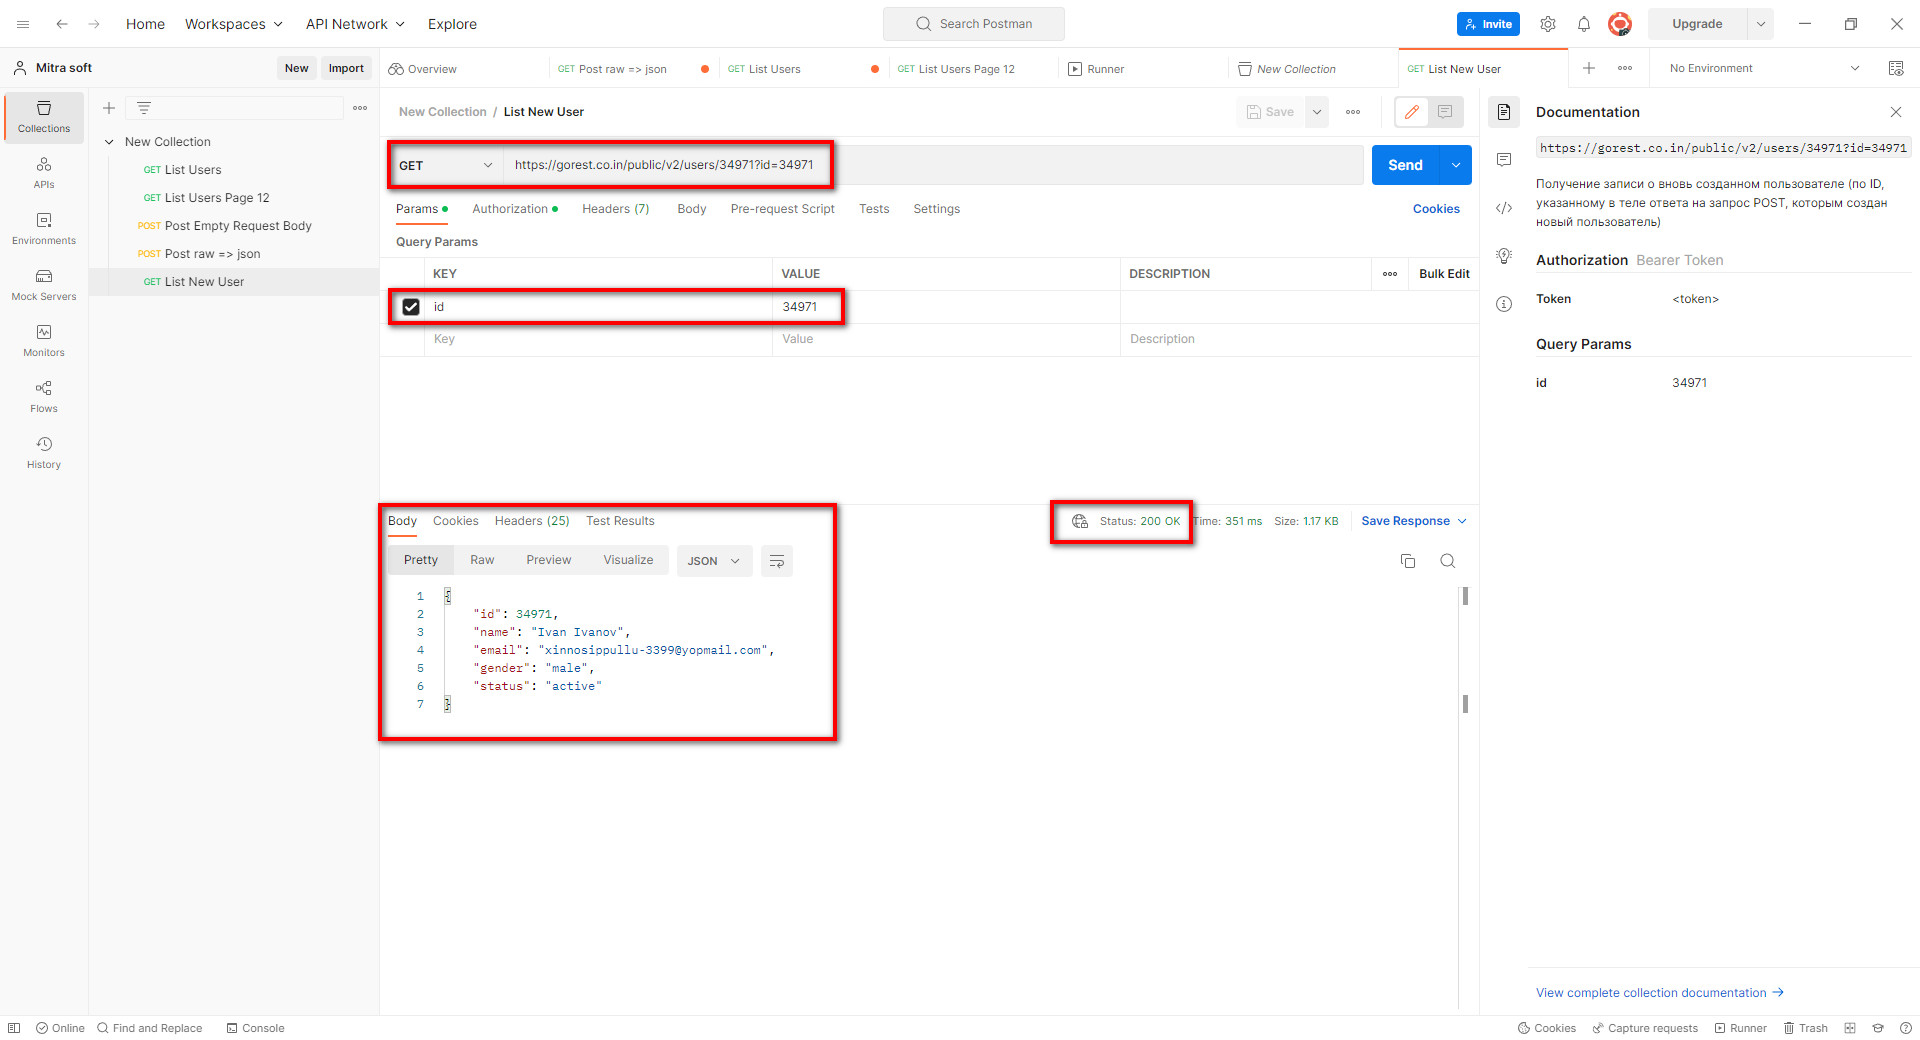Screen dimensions: 1920x1040
Task: Open the Tests tab
Action: tap(874, 209)
